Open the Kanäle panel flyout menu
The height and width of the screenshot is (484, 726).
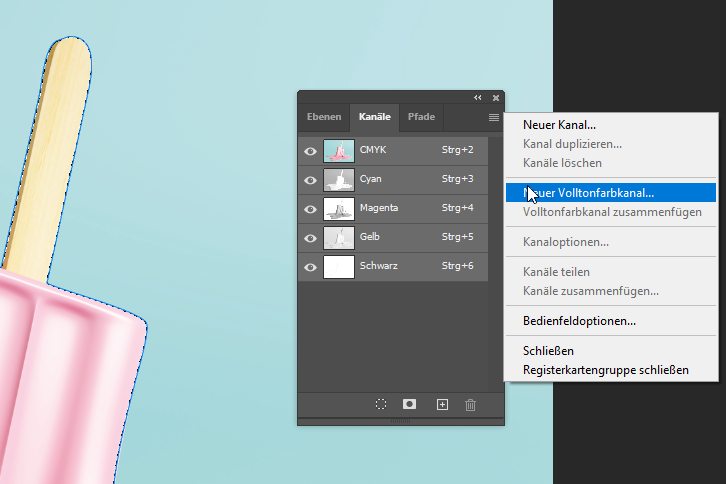[x=494, y=118]
